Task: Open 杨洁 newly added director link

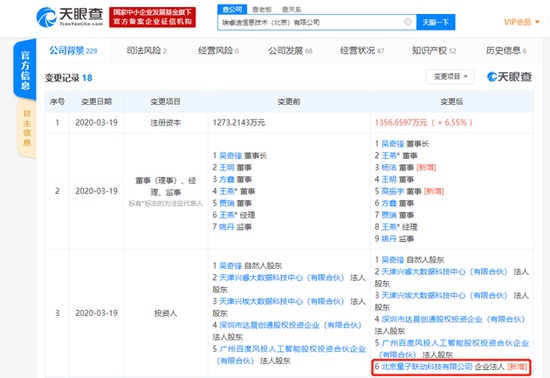Action: coord(389,167)
